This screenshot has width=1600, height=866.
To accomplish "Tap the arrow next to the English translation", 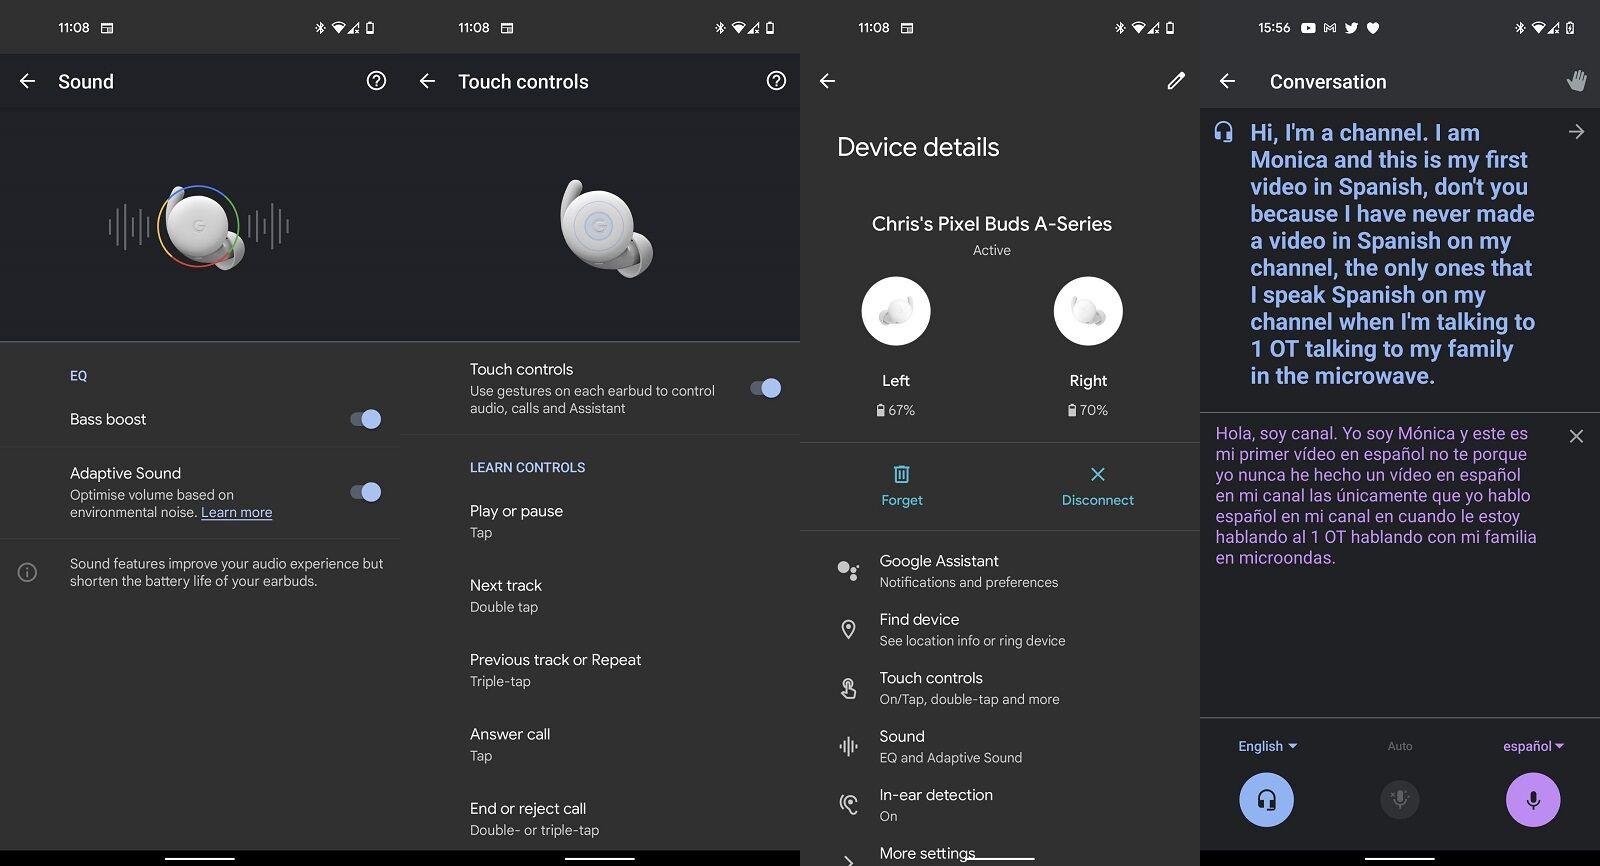I will point(1576,132).
